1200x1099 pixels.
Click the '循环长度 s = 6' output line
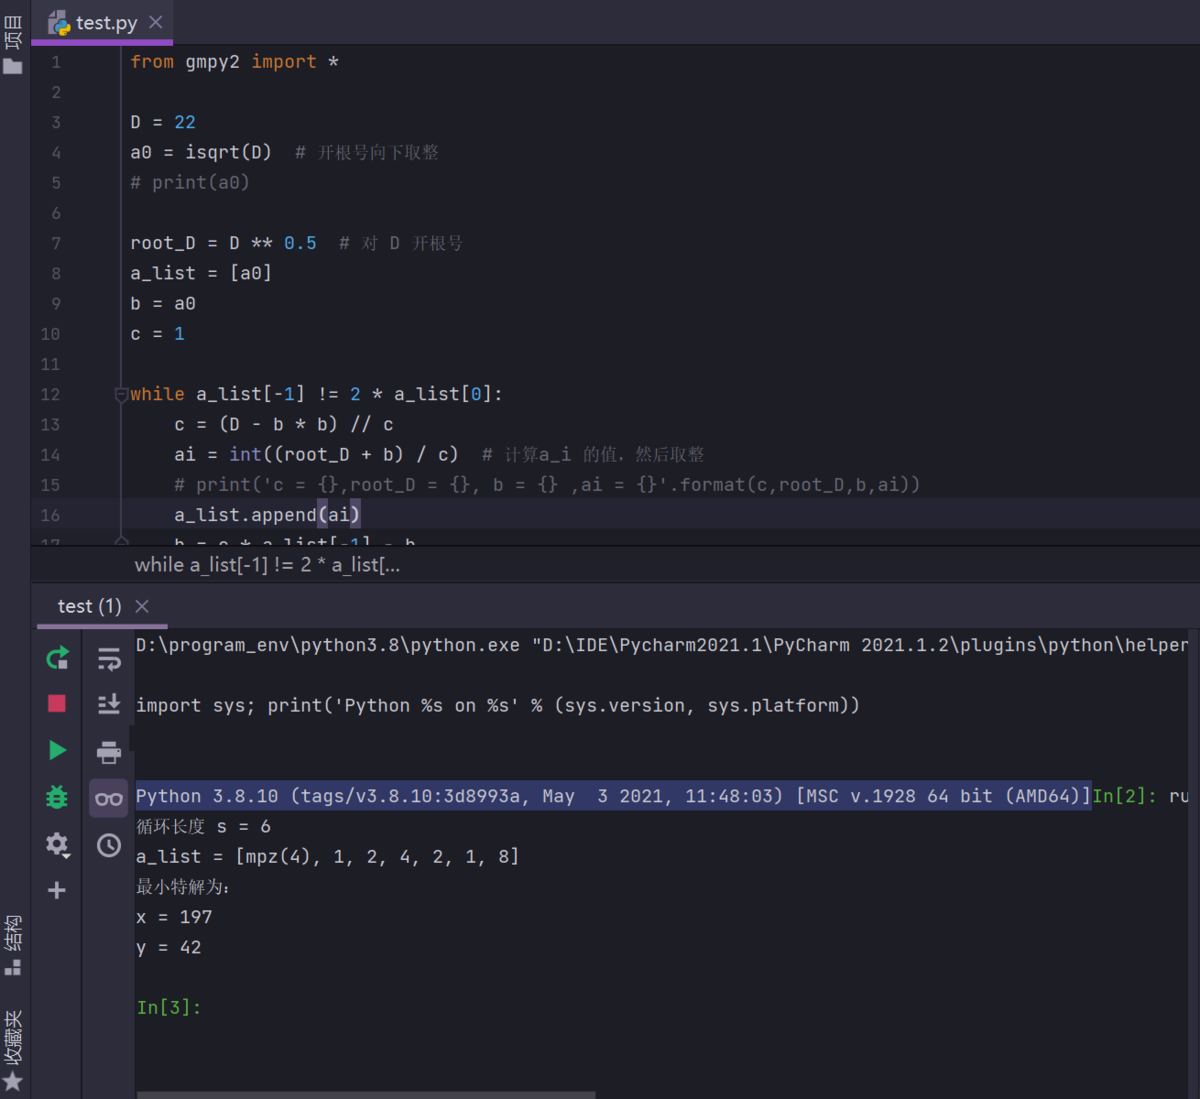tap(203, 827)
